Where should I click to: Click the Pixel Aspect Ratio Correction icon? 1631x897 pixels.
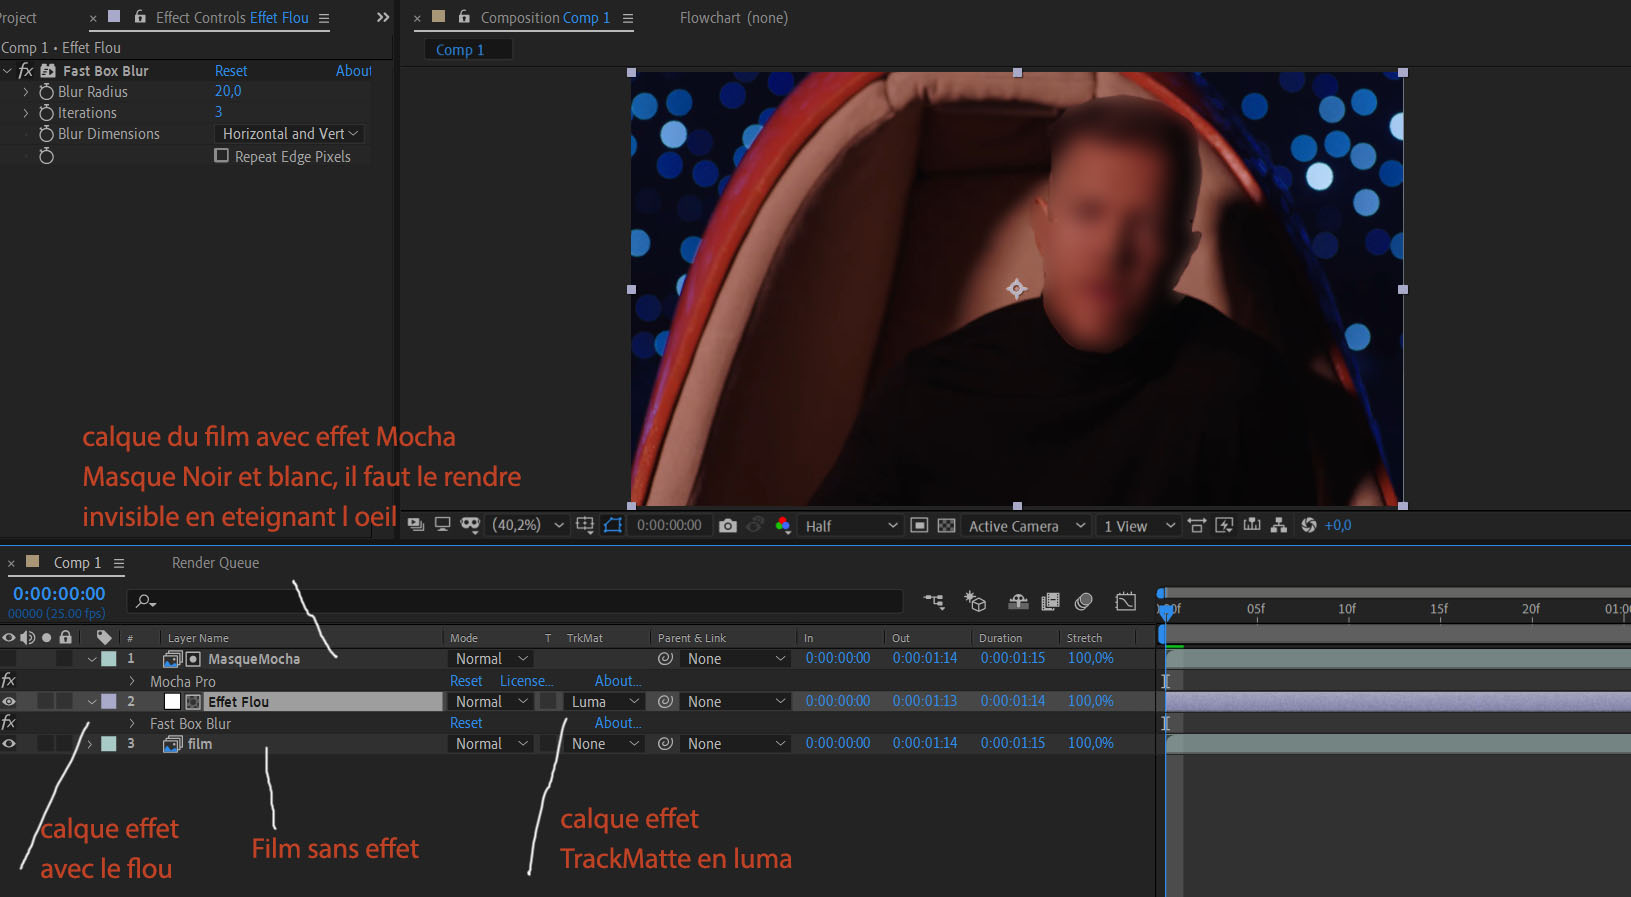1196,525
